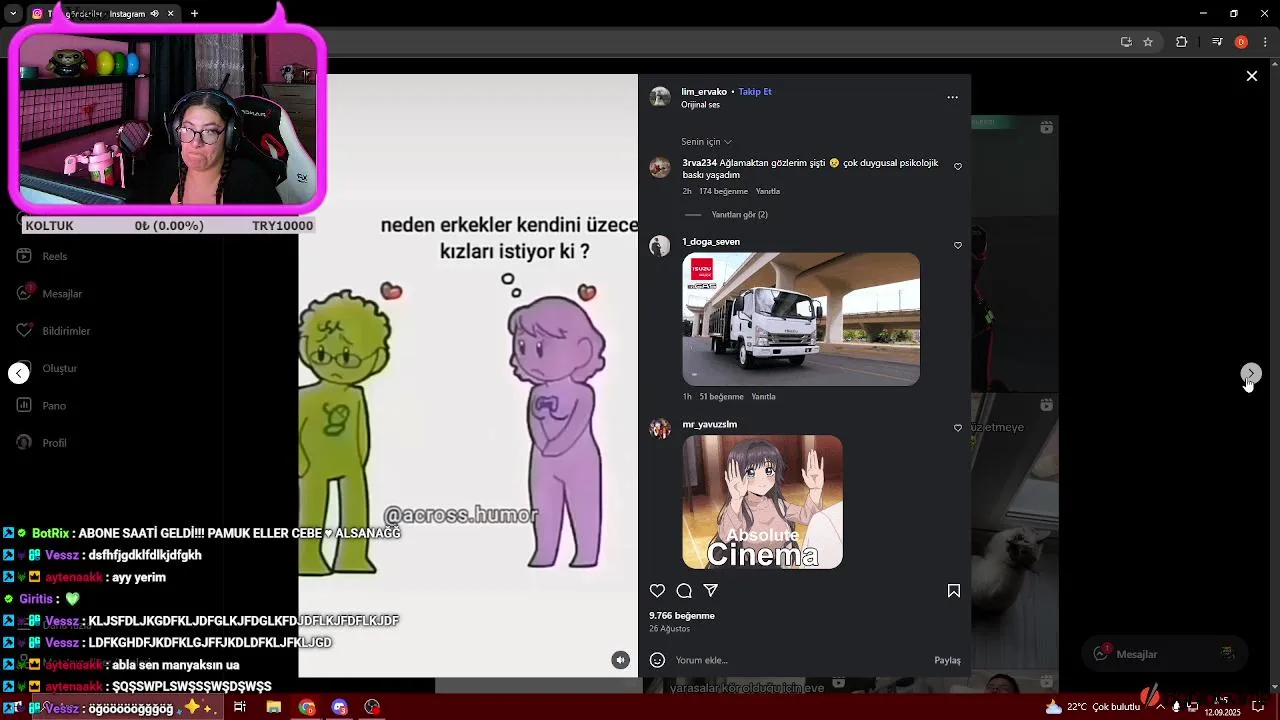Screen dimensions: 1280x720
Task: Open Mesajlar in Instagram sidebar
Action: click(x=50, y=294)
